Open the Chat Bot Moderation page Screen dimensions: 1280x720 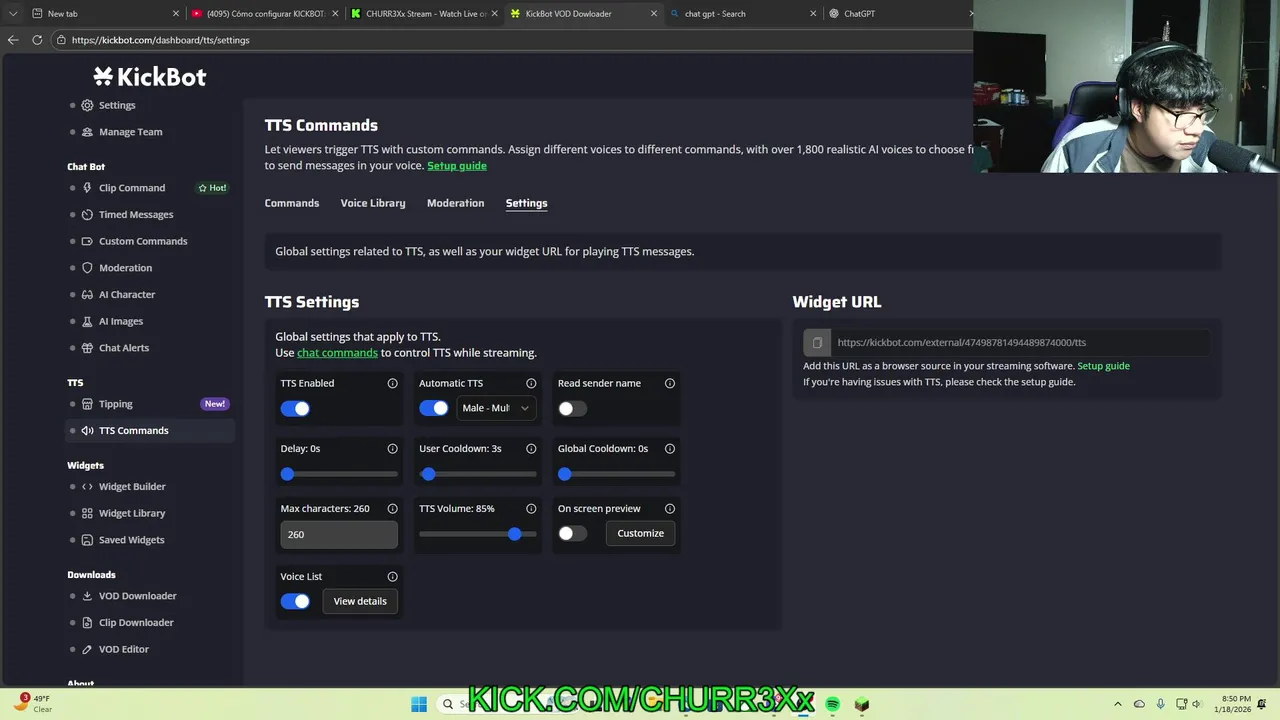click(x=125, y=268)
